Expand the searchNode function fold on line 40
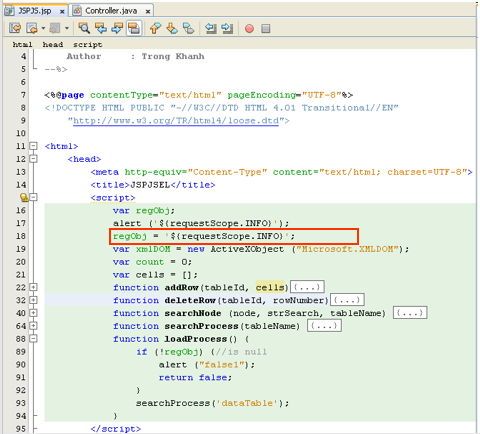 point(33,313)
